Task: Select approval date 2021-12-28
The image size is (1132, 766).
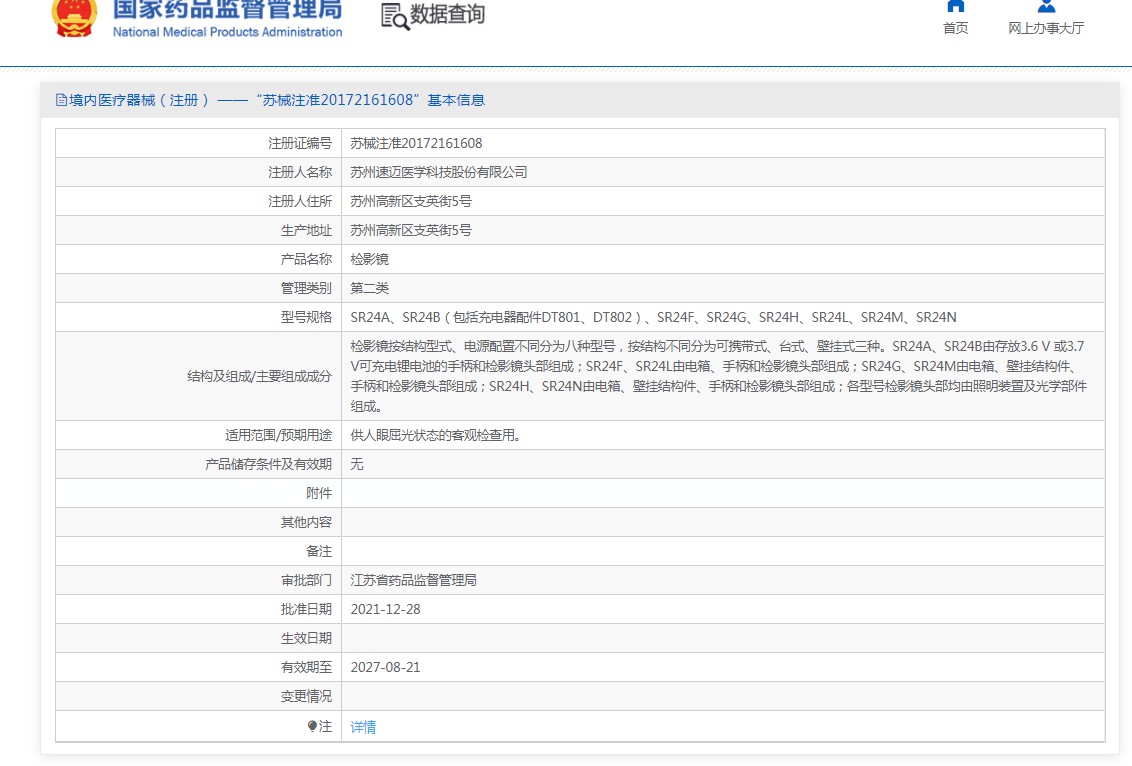Action: (x=386, y=609)
